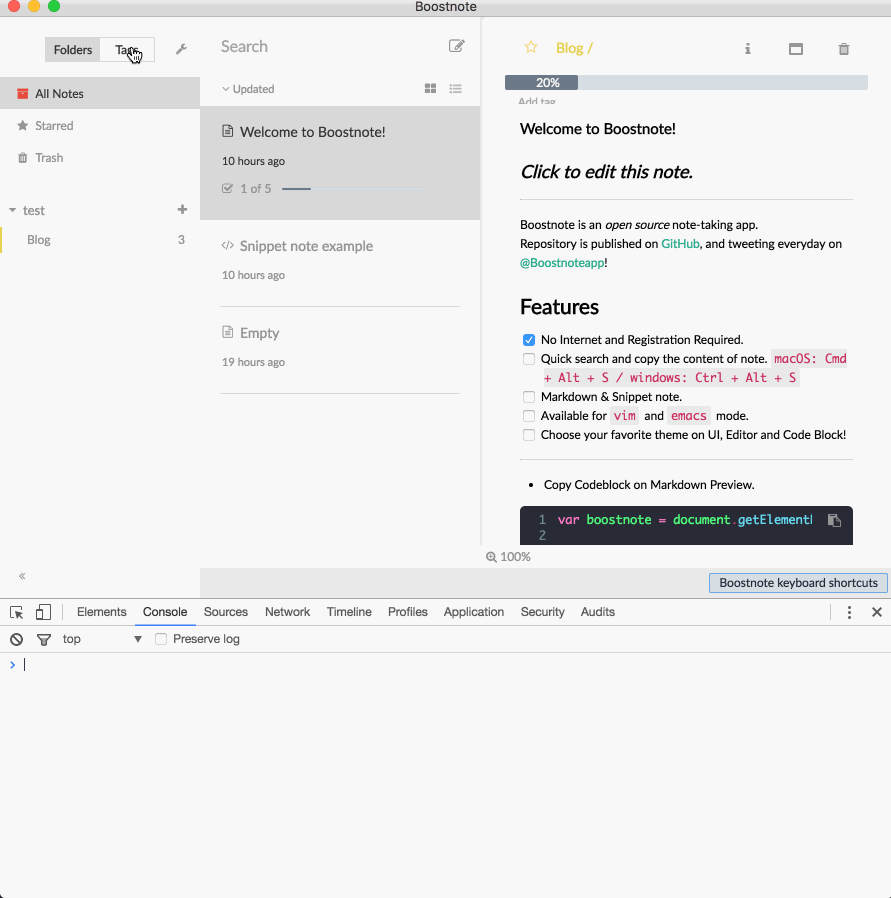
Task: Switch sidebar to Tags tab
Action: 127,50
